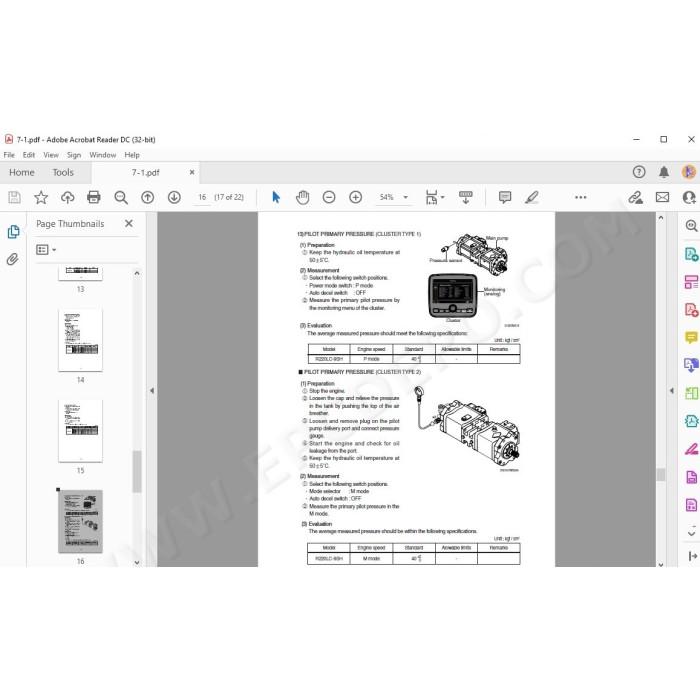Open the View menu

click(x=51, y=155)
